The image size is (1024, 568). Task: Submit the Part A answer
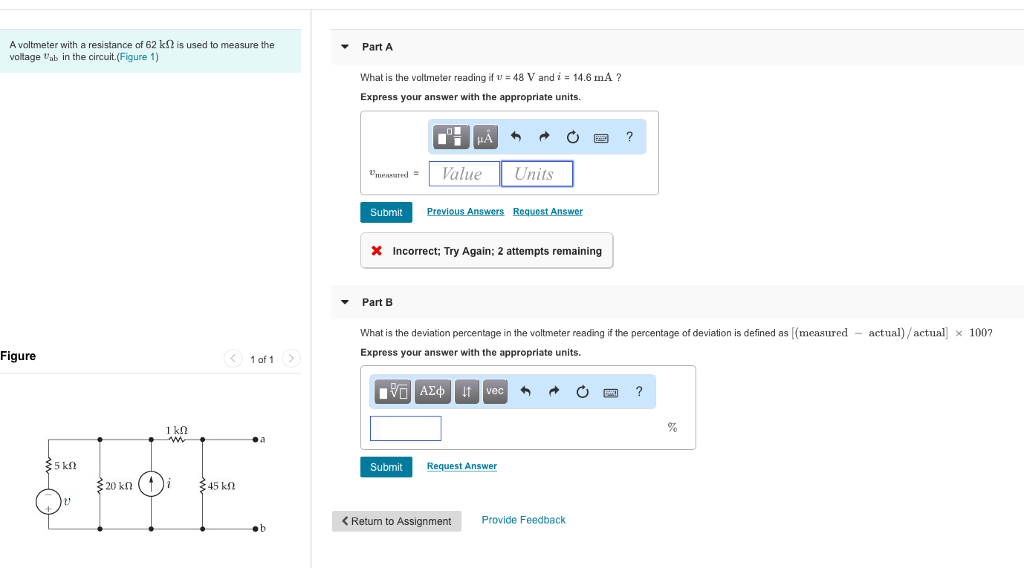click(386, 212)
